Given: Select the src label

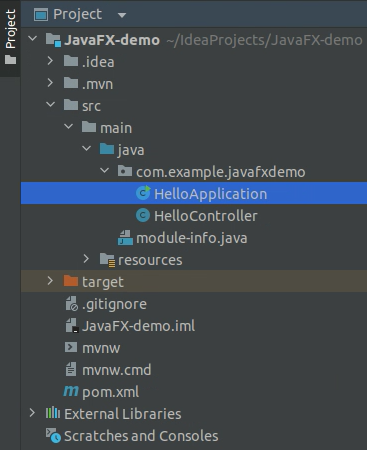Looking at the screenshot, I should pyautogui.click(x=91, y=106).
